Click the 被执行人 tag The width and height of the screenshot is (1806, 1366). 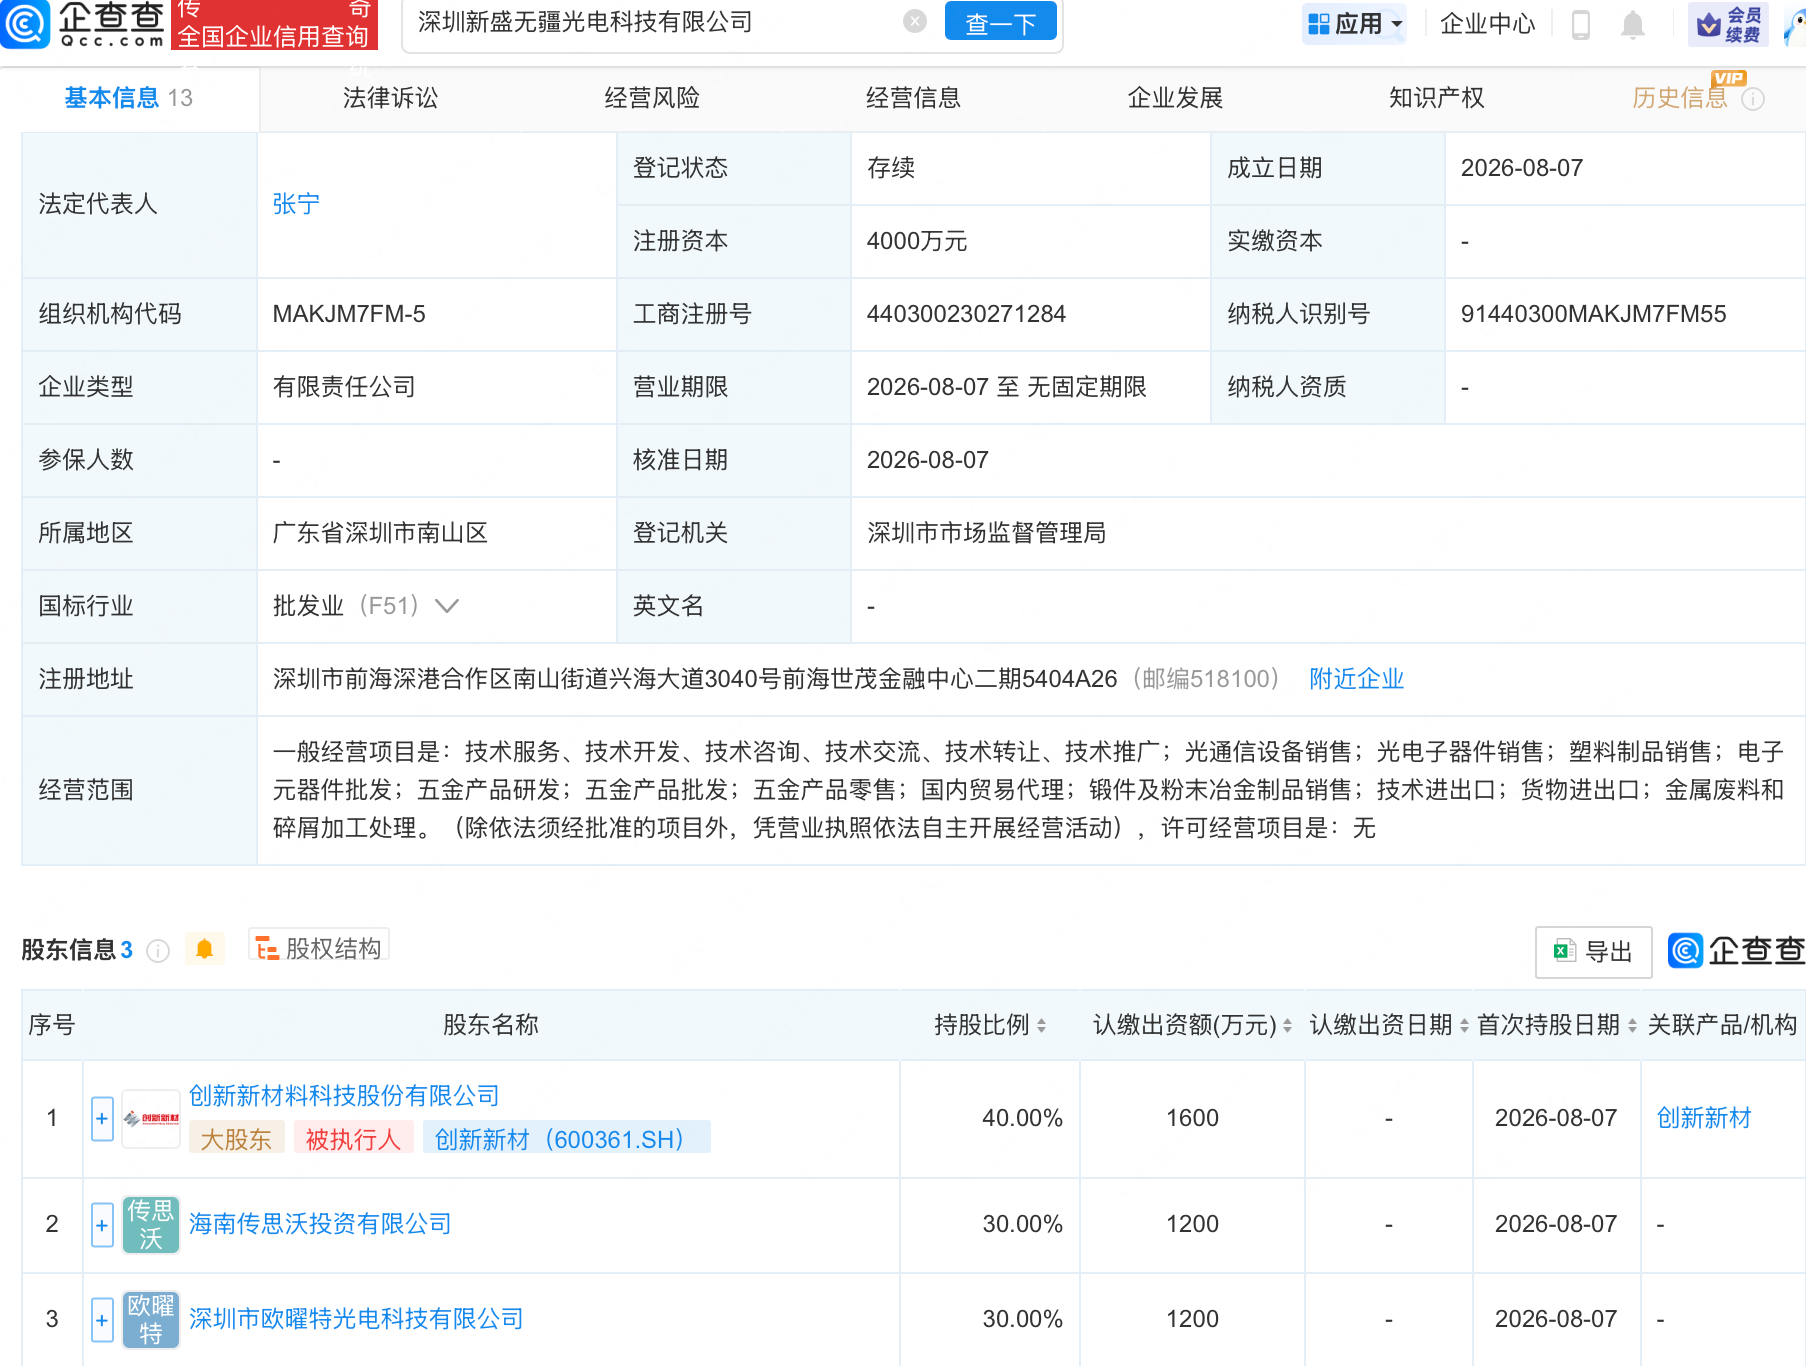point(353,1138)
